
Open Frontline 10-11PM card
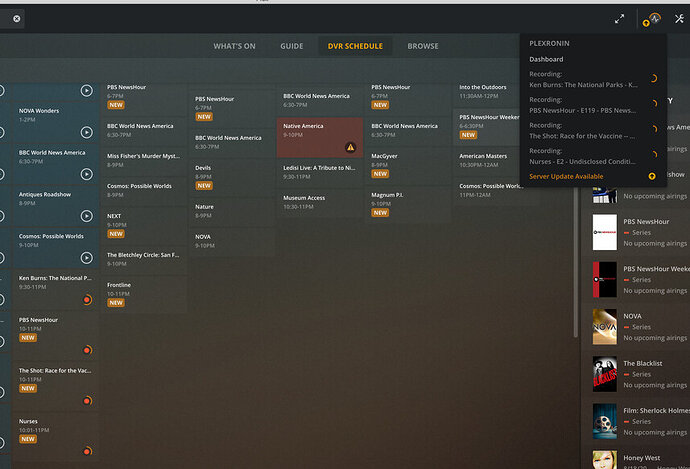144,294
